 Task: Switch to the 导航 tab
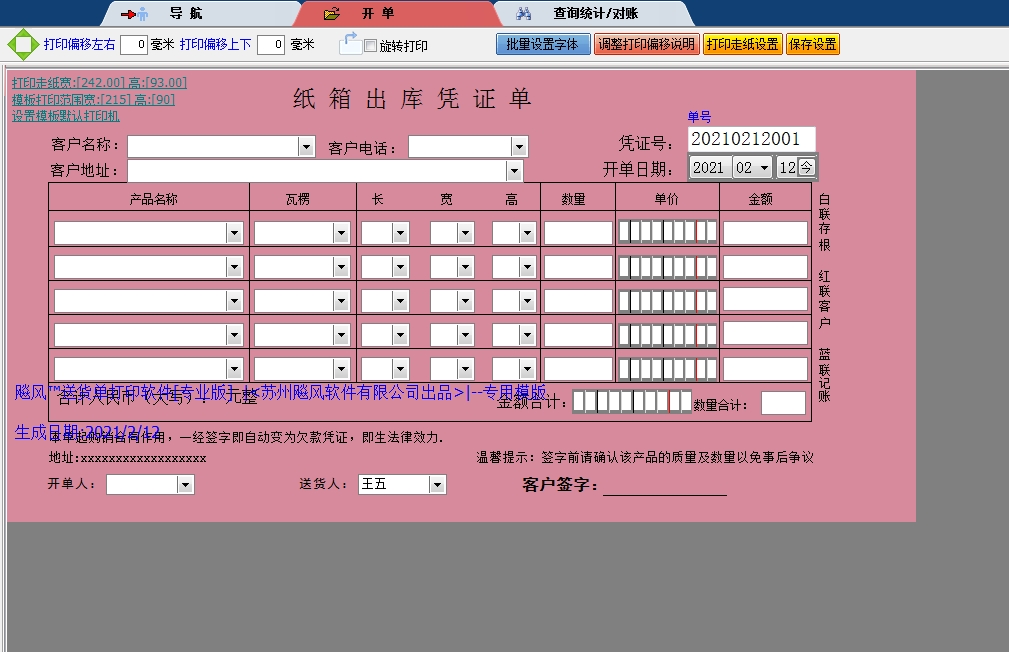(185, 14)
